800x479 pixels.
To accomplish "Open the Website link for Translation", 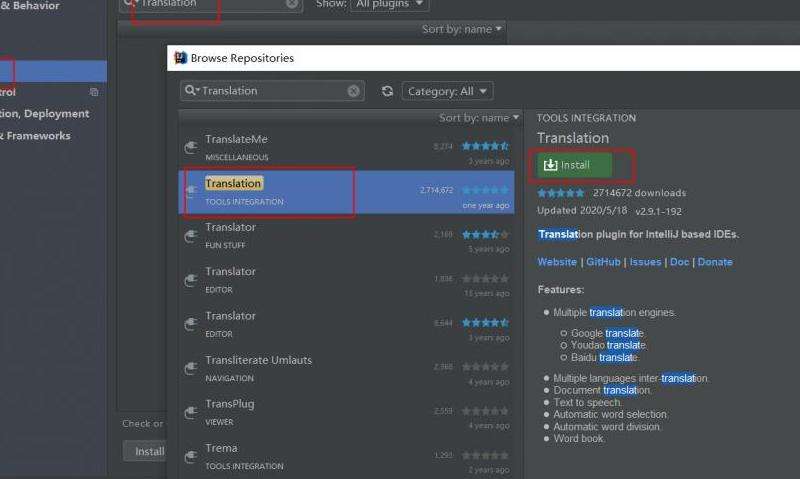I will coord(557,262).
